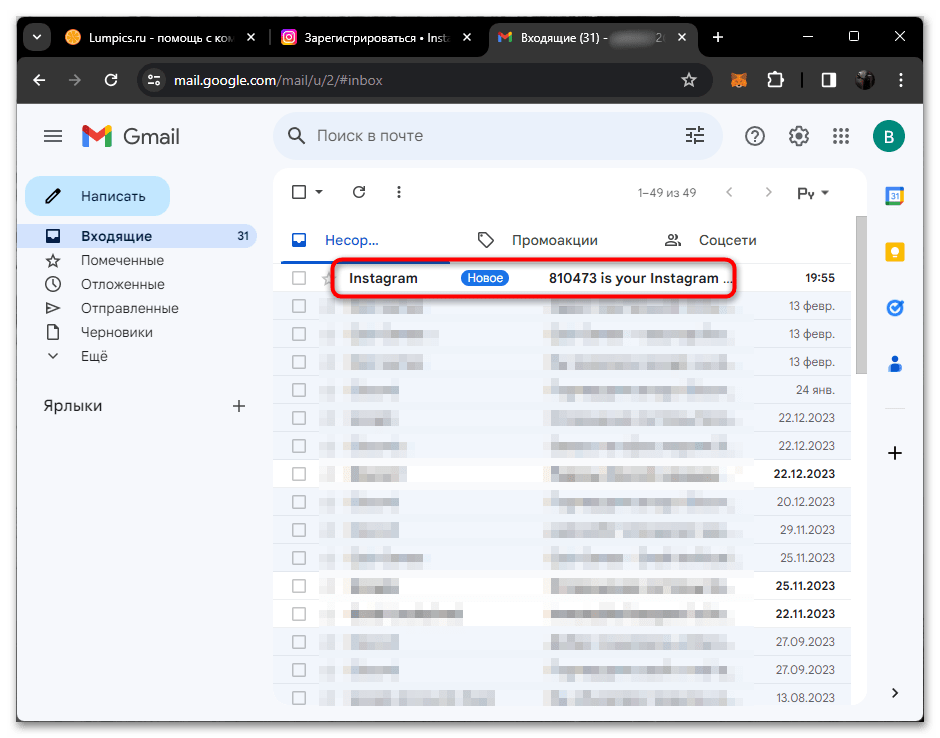
Task: Open input language Ру dropdown
Action: tap(813, 193)
